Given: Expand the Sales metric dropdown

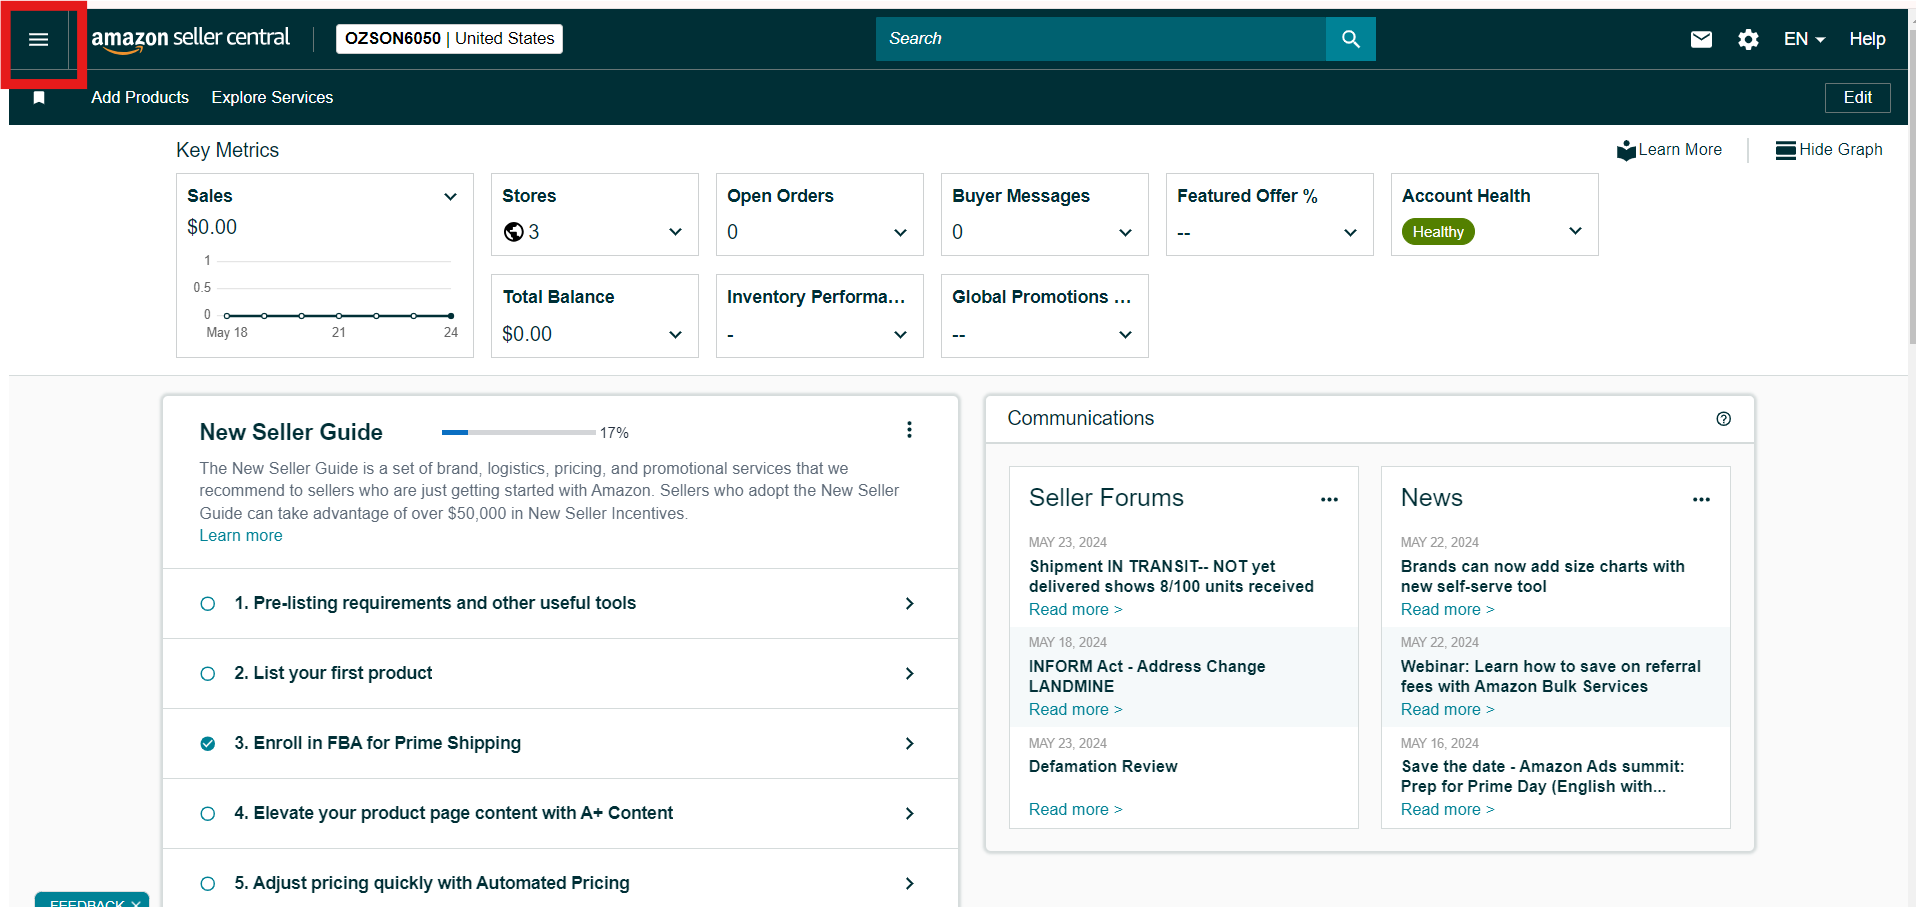Looking at the screenshot, I should pos(450,197).
